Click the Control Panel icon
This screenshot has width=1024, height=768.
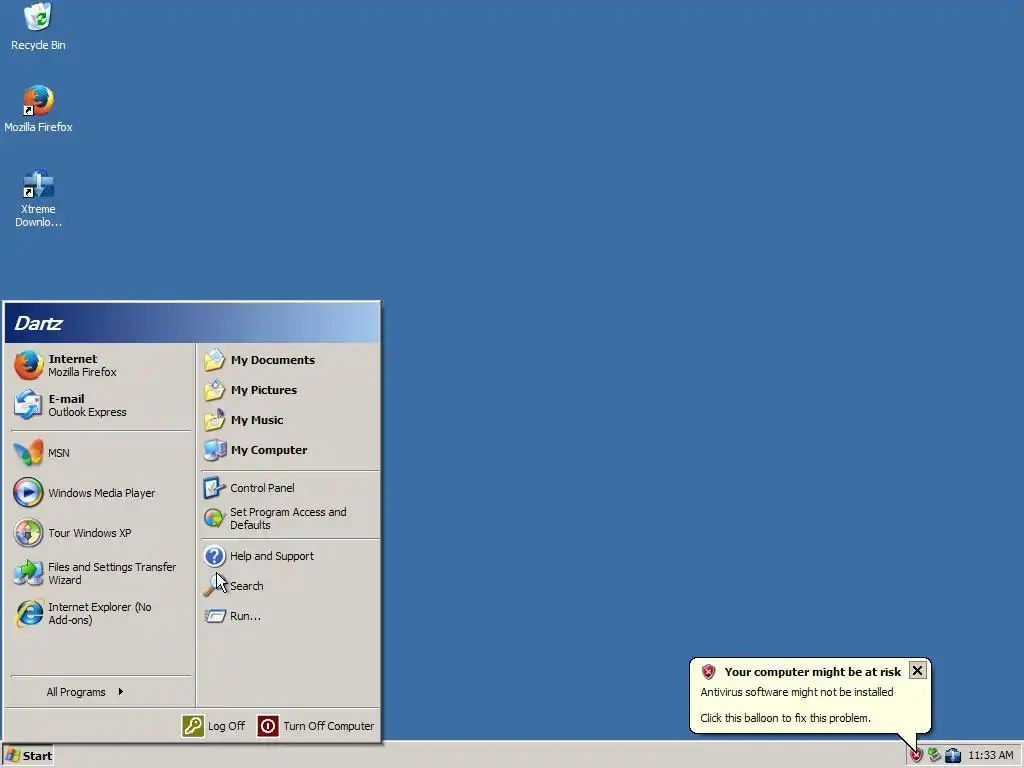pyautogui.click(x=214, y=488)
